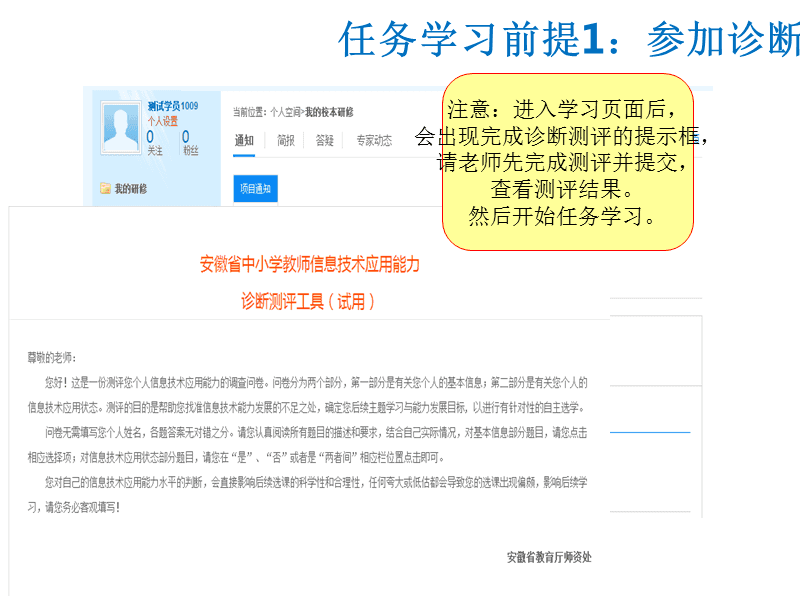Screen dimensions: 800x600
Task: Click 个人空间 in the breadcrumb
Action: coord(286,108)
